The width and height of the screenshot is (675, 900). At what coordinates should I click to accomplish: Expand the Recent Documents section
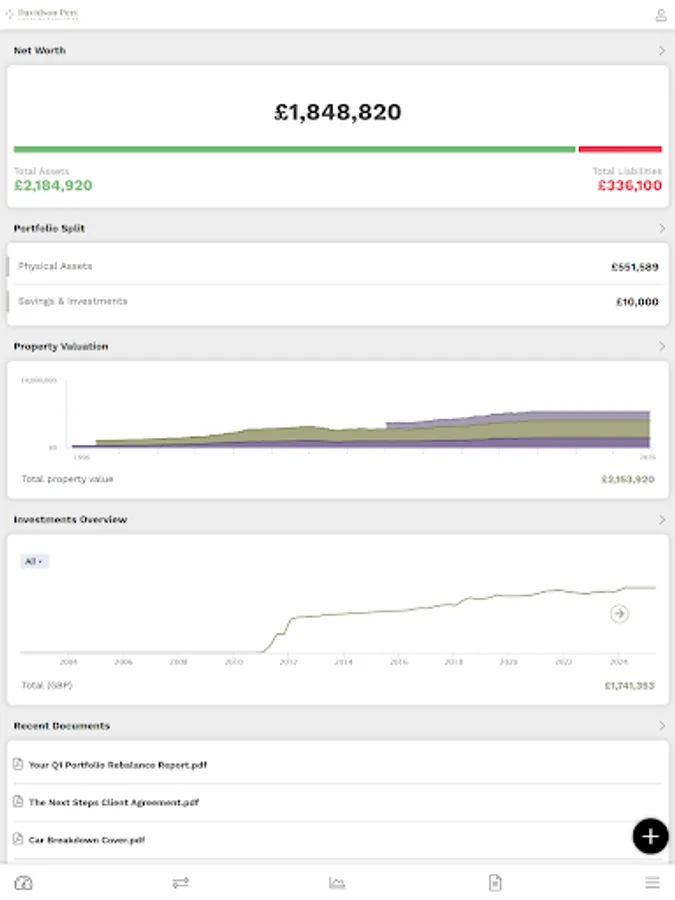point(662,726)
